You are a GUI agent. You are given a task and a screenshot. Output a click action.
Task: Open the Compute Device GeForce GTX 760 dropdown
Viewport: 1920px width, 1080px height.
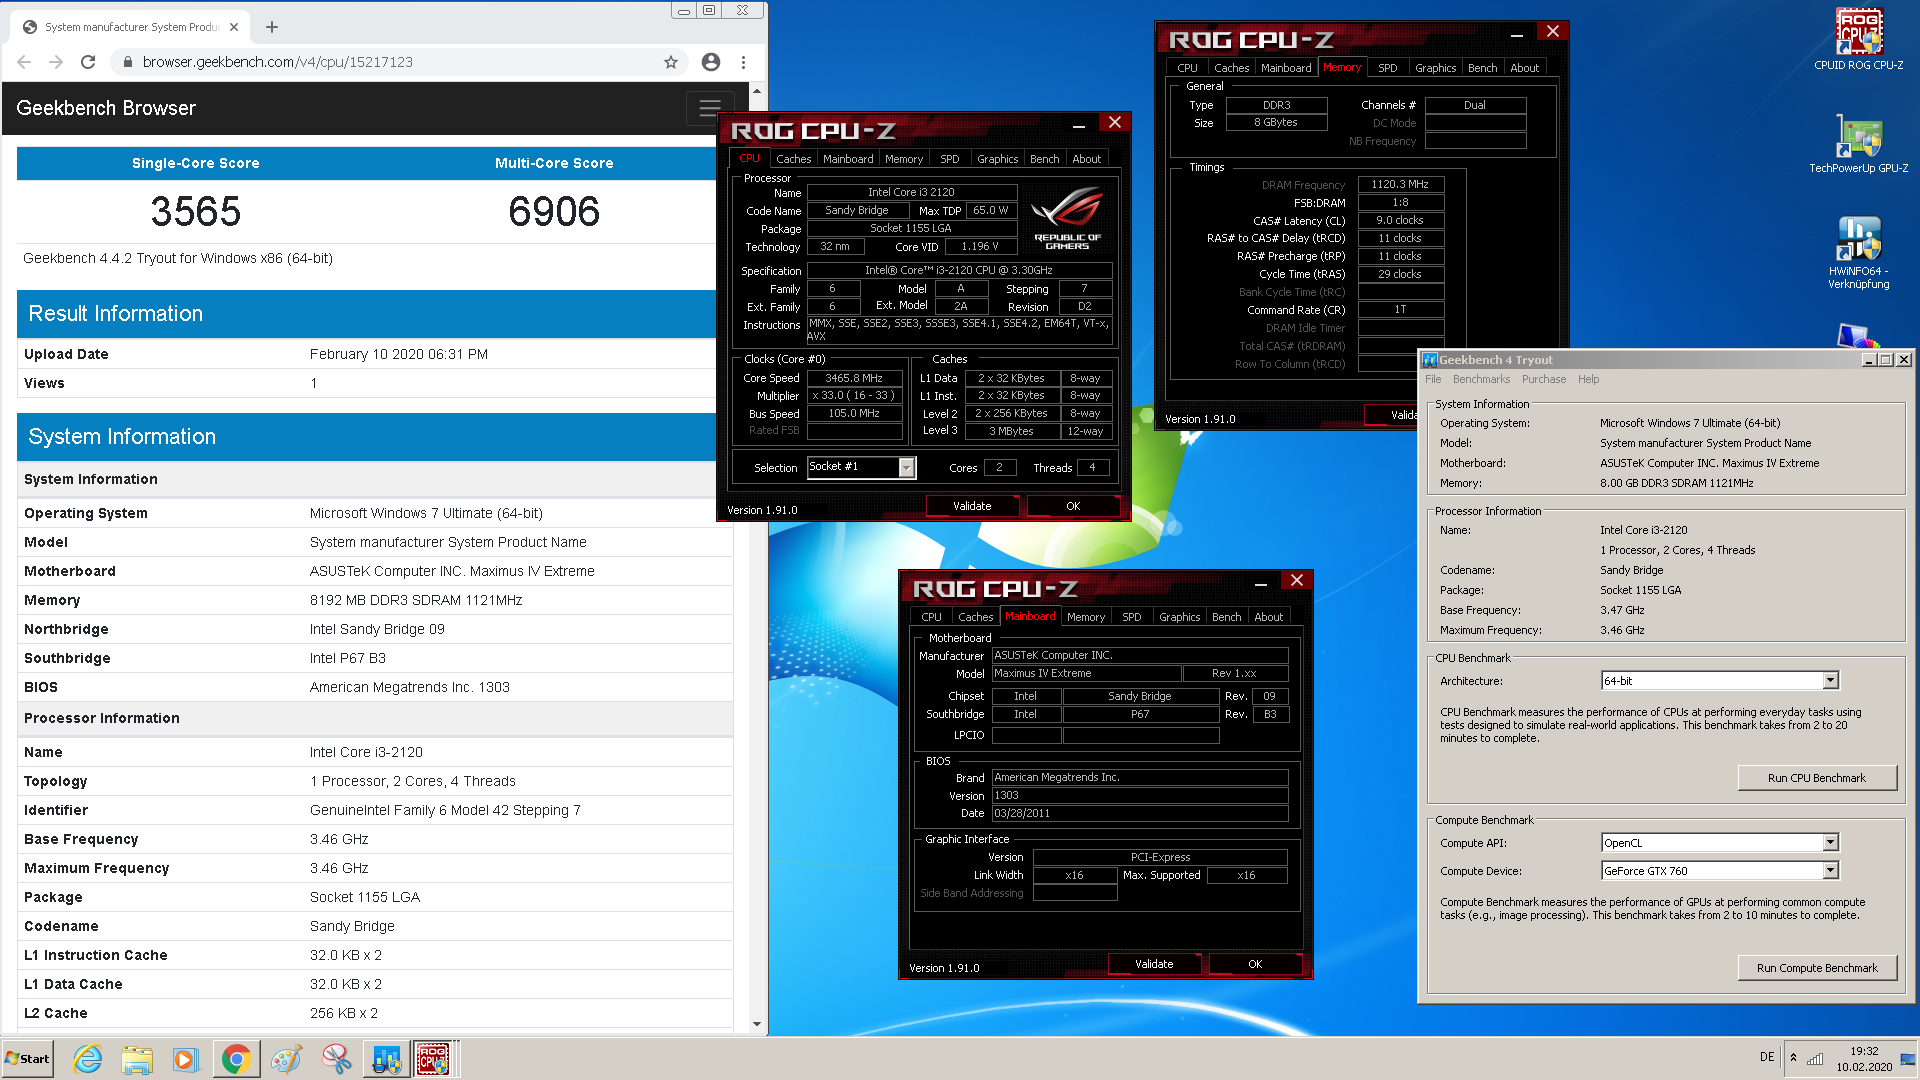1830,871
